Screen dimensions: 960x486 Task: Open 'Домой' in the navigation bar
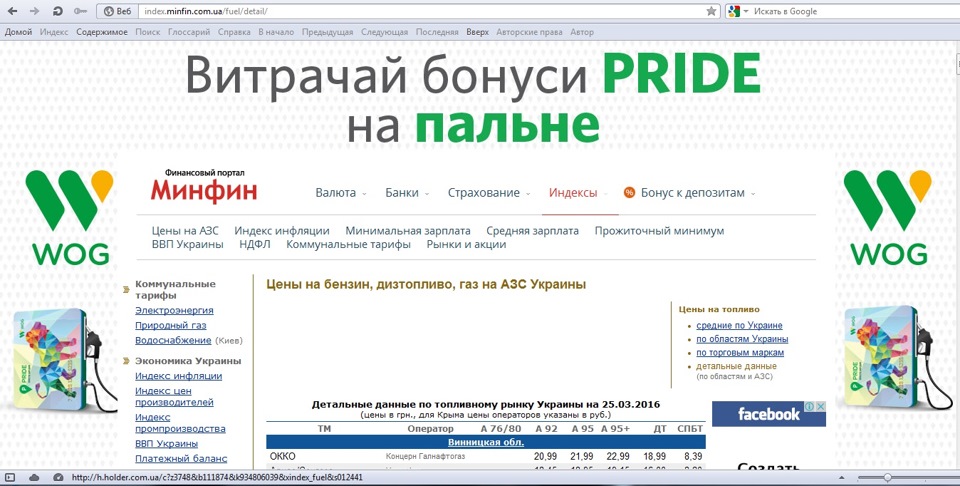coord(18,32)
